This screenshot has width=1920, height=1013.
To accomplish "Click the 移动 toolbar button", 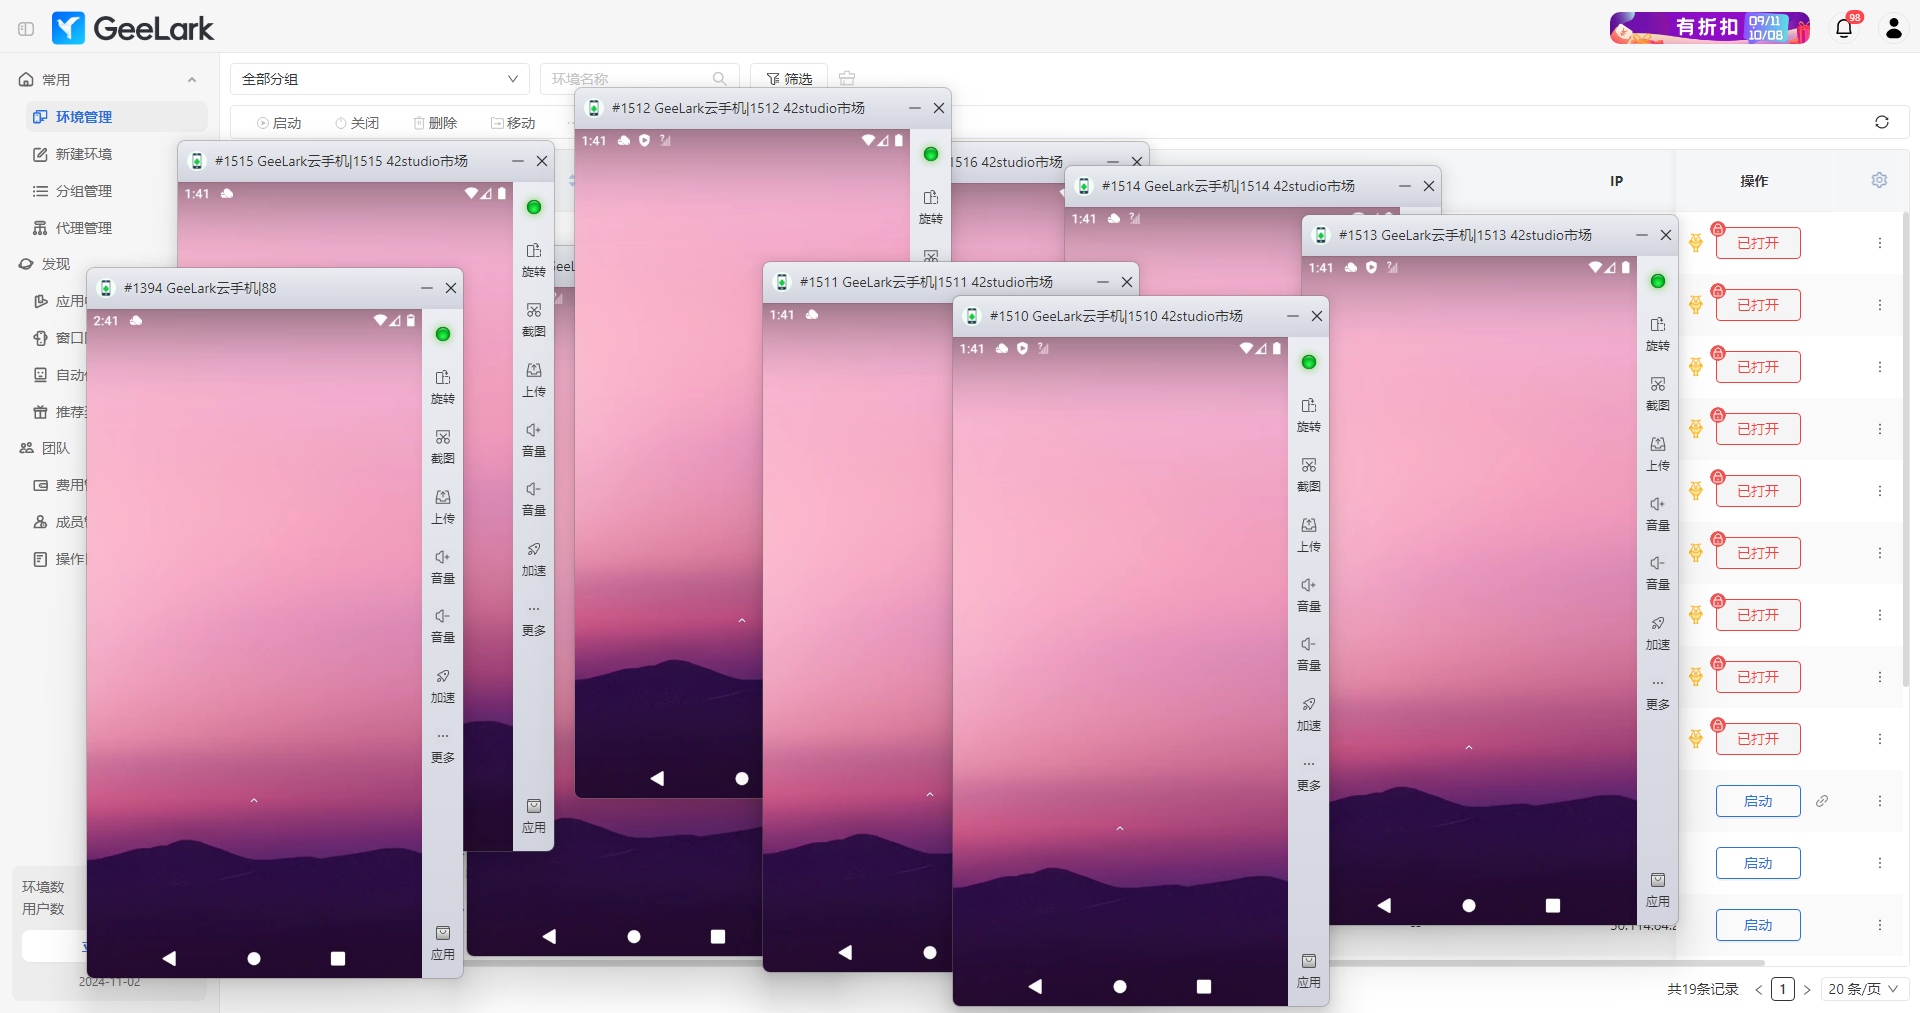I will (x=513, y=123).
